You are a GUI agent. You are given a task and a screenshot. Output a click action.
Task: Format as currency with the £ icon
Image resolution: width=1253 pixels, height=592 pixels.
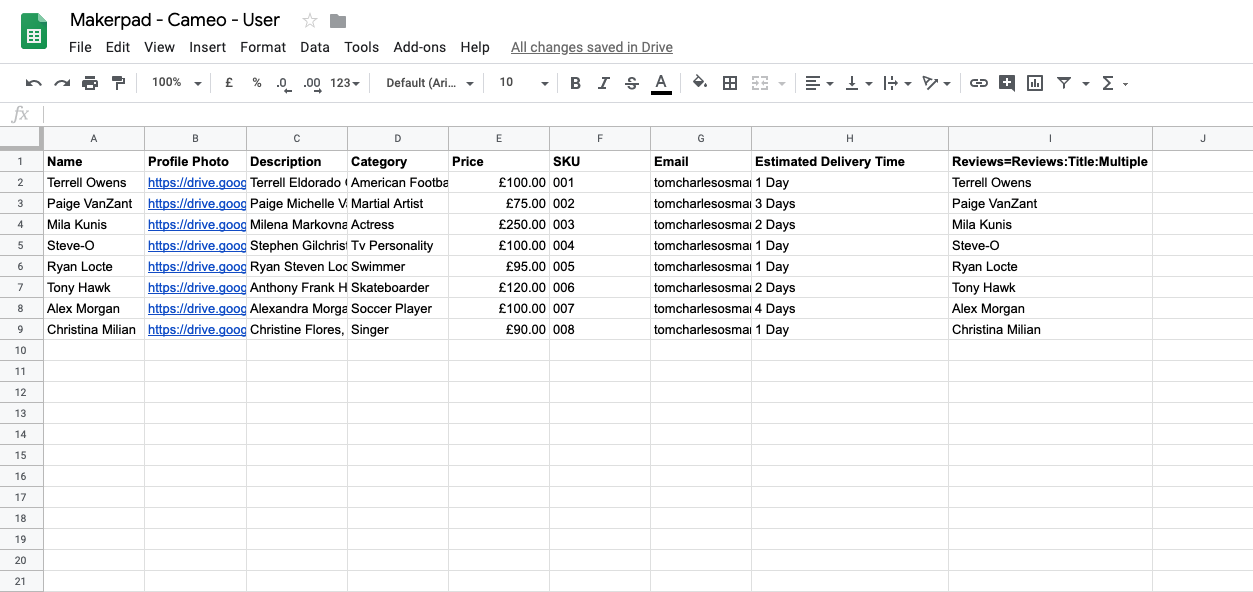229,83
